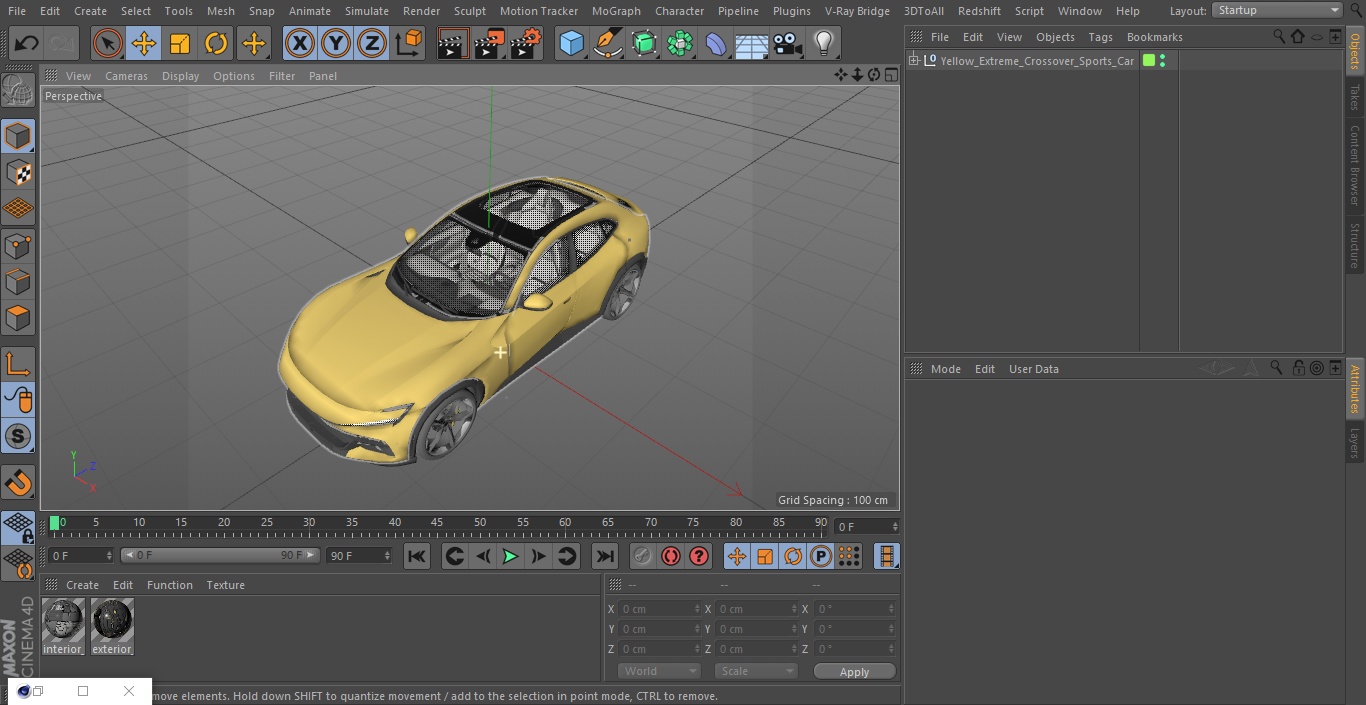Open viewport Cameras menu
This screenshot has height=705, width=1366.
coord(126,76)
